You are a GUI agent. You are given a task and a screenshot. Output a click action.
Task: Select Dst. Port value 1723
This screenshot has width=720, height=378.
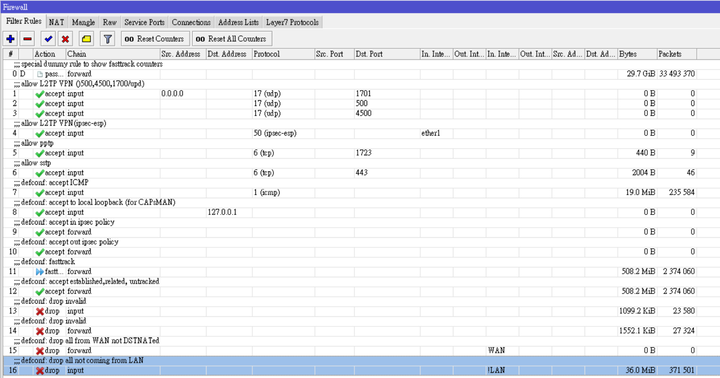tap(363, 153)
